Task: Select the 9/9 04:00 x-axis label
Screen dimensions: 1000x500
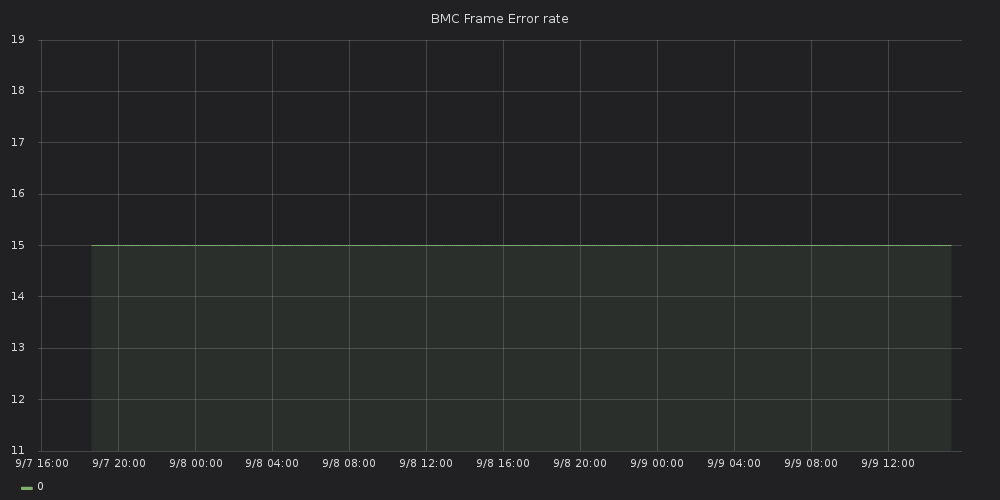Action: pos(734,464)
